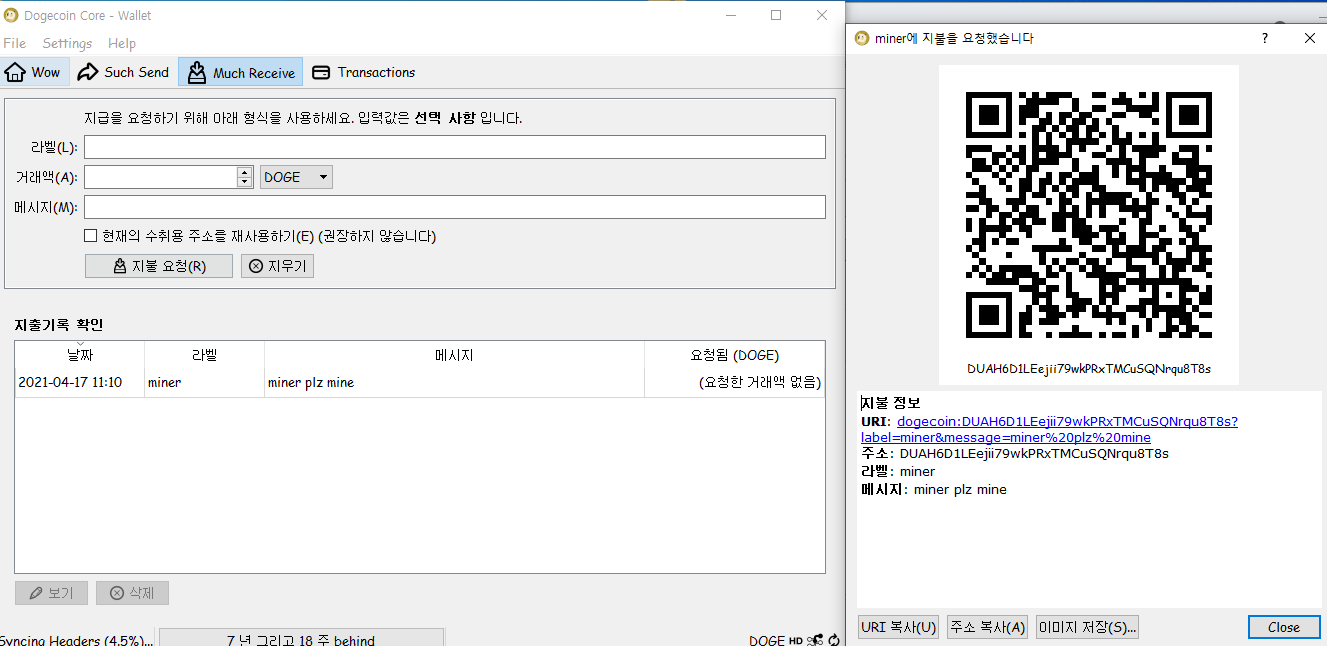Sort by the 메시지 column header
The width and height of the screenshot is (1327, 646).
pos(454,355)
